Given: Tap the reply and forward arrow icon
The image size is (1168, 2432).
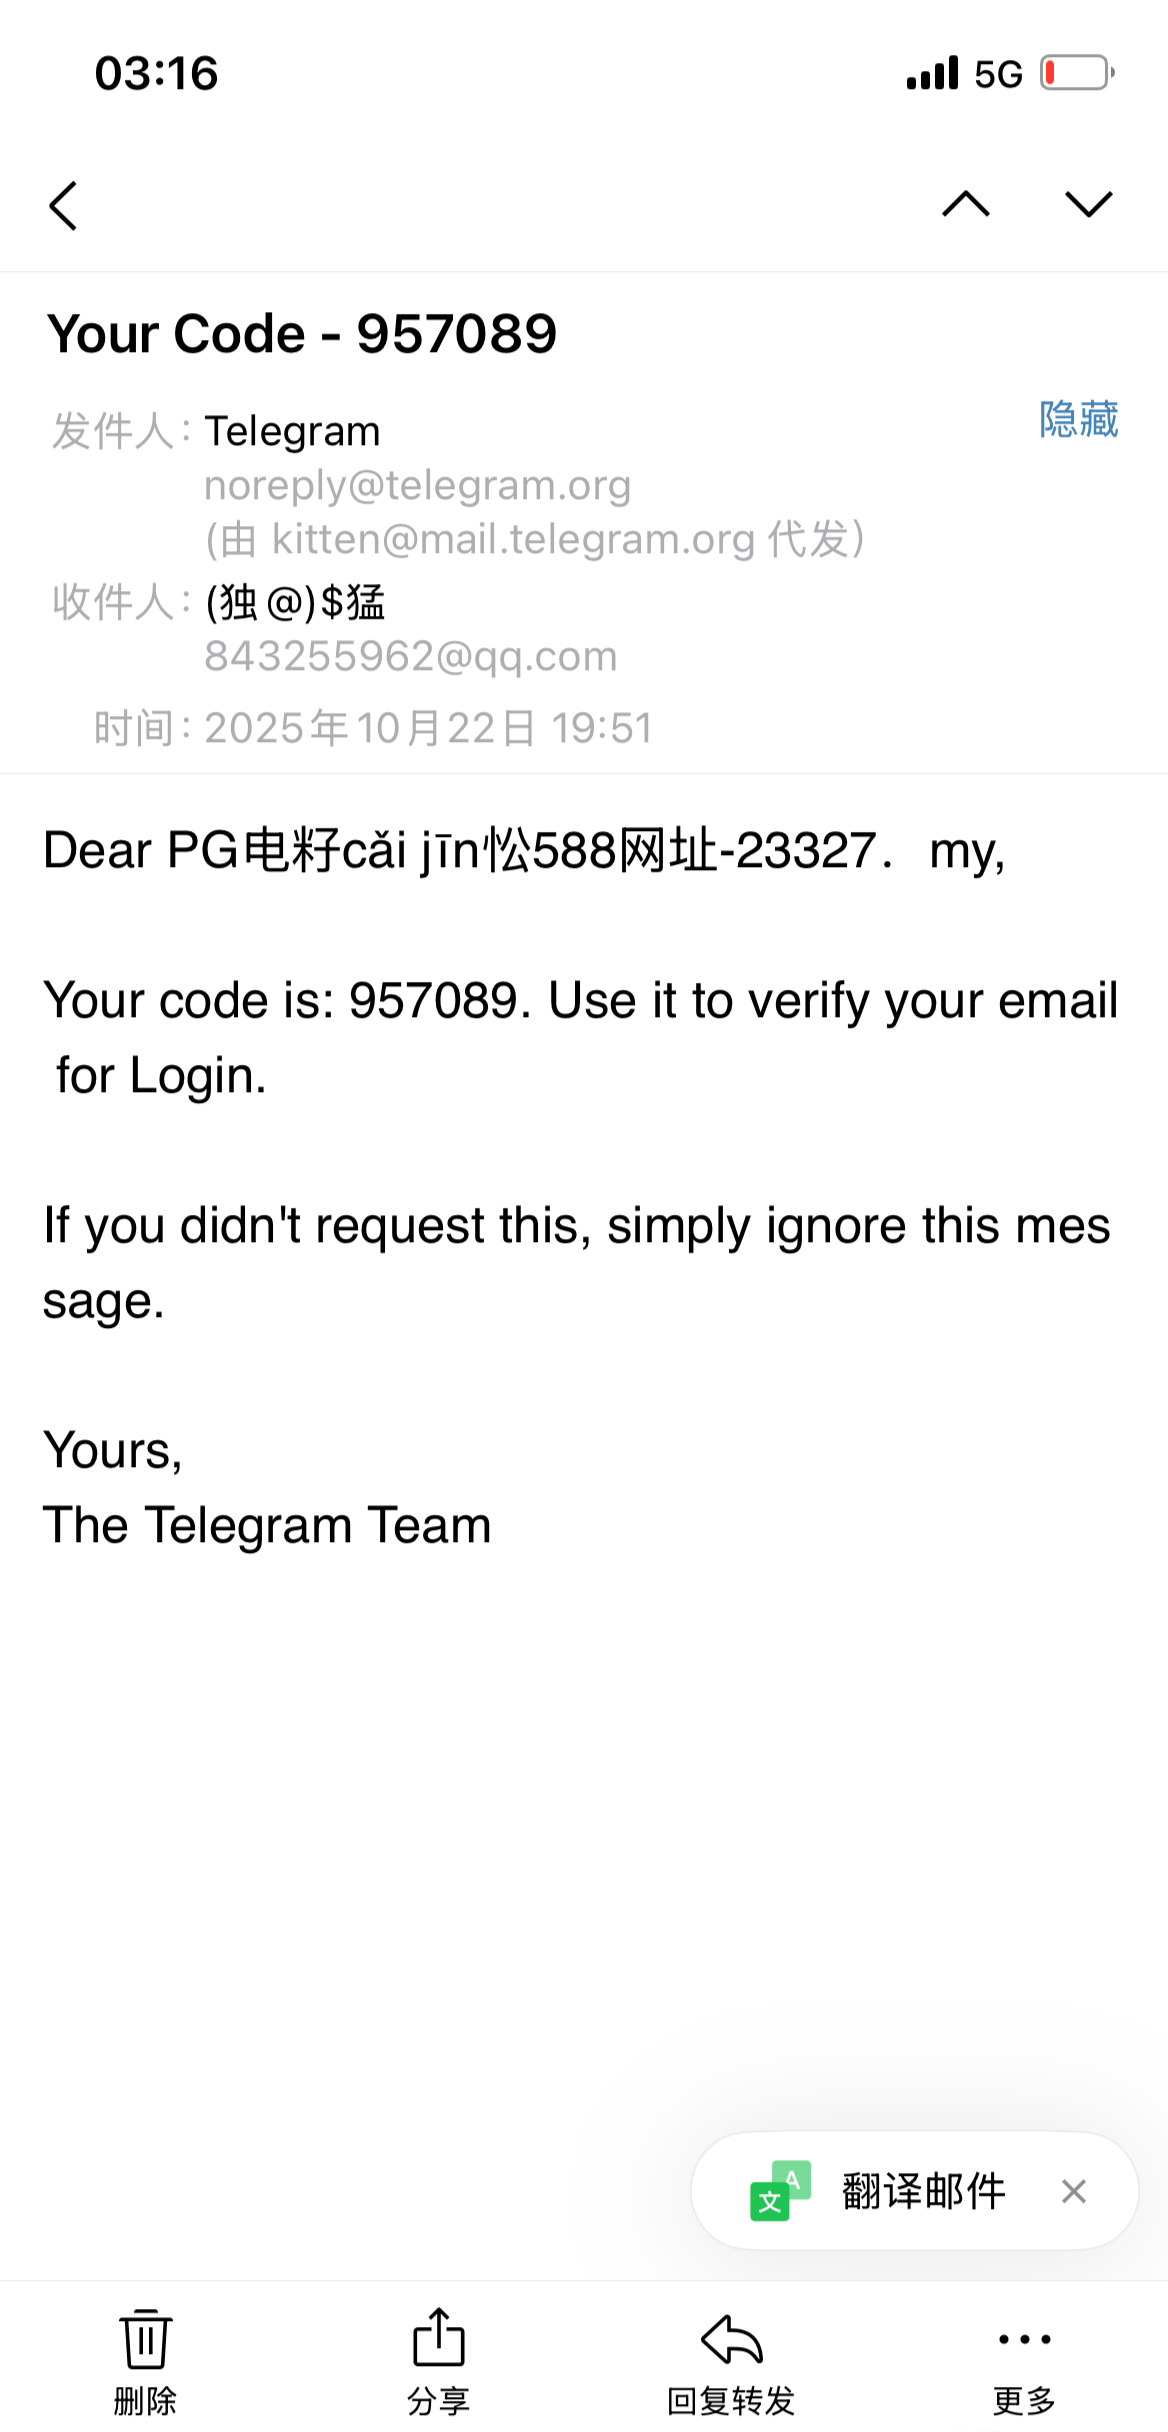Looking at the screenshot, I should click(731, 2338).
